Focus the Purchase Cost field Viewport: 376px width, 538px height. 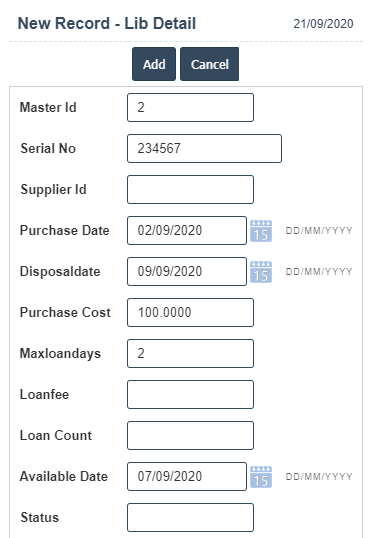(x=190, y=313)
